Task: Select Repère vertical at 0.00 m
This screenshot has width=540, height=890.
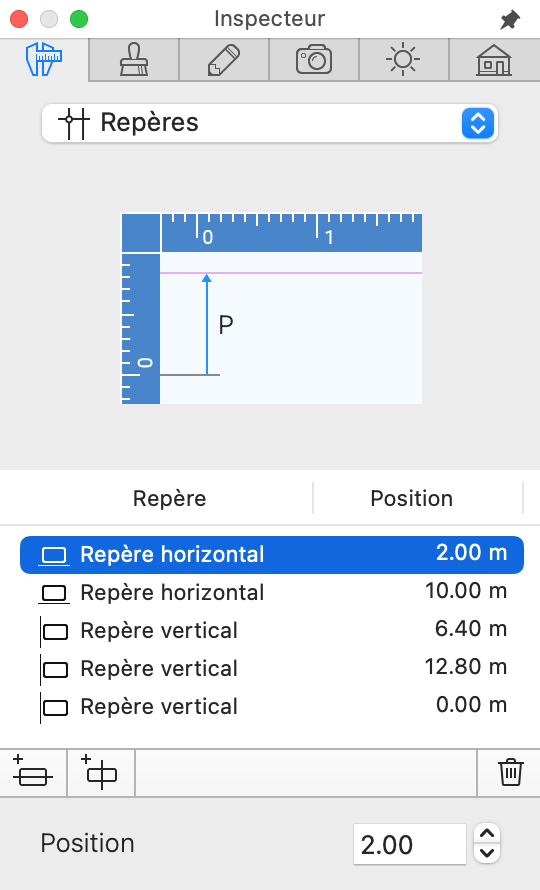Action: coord(271,707)
